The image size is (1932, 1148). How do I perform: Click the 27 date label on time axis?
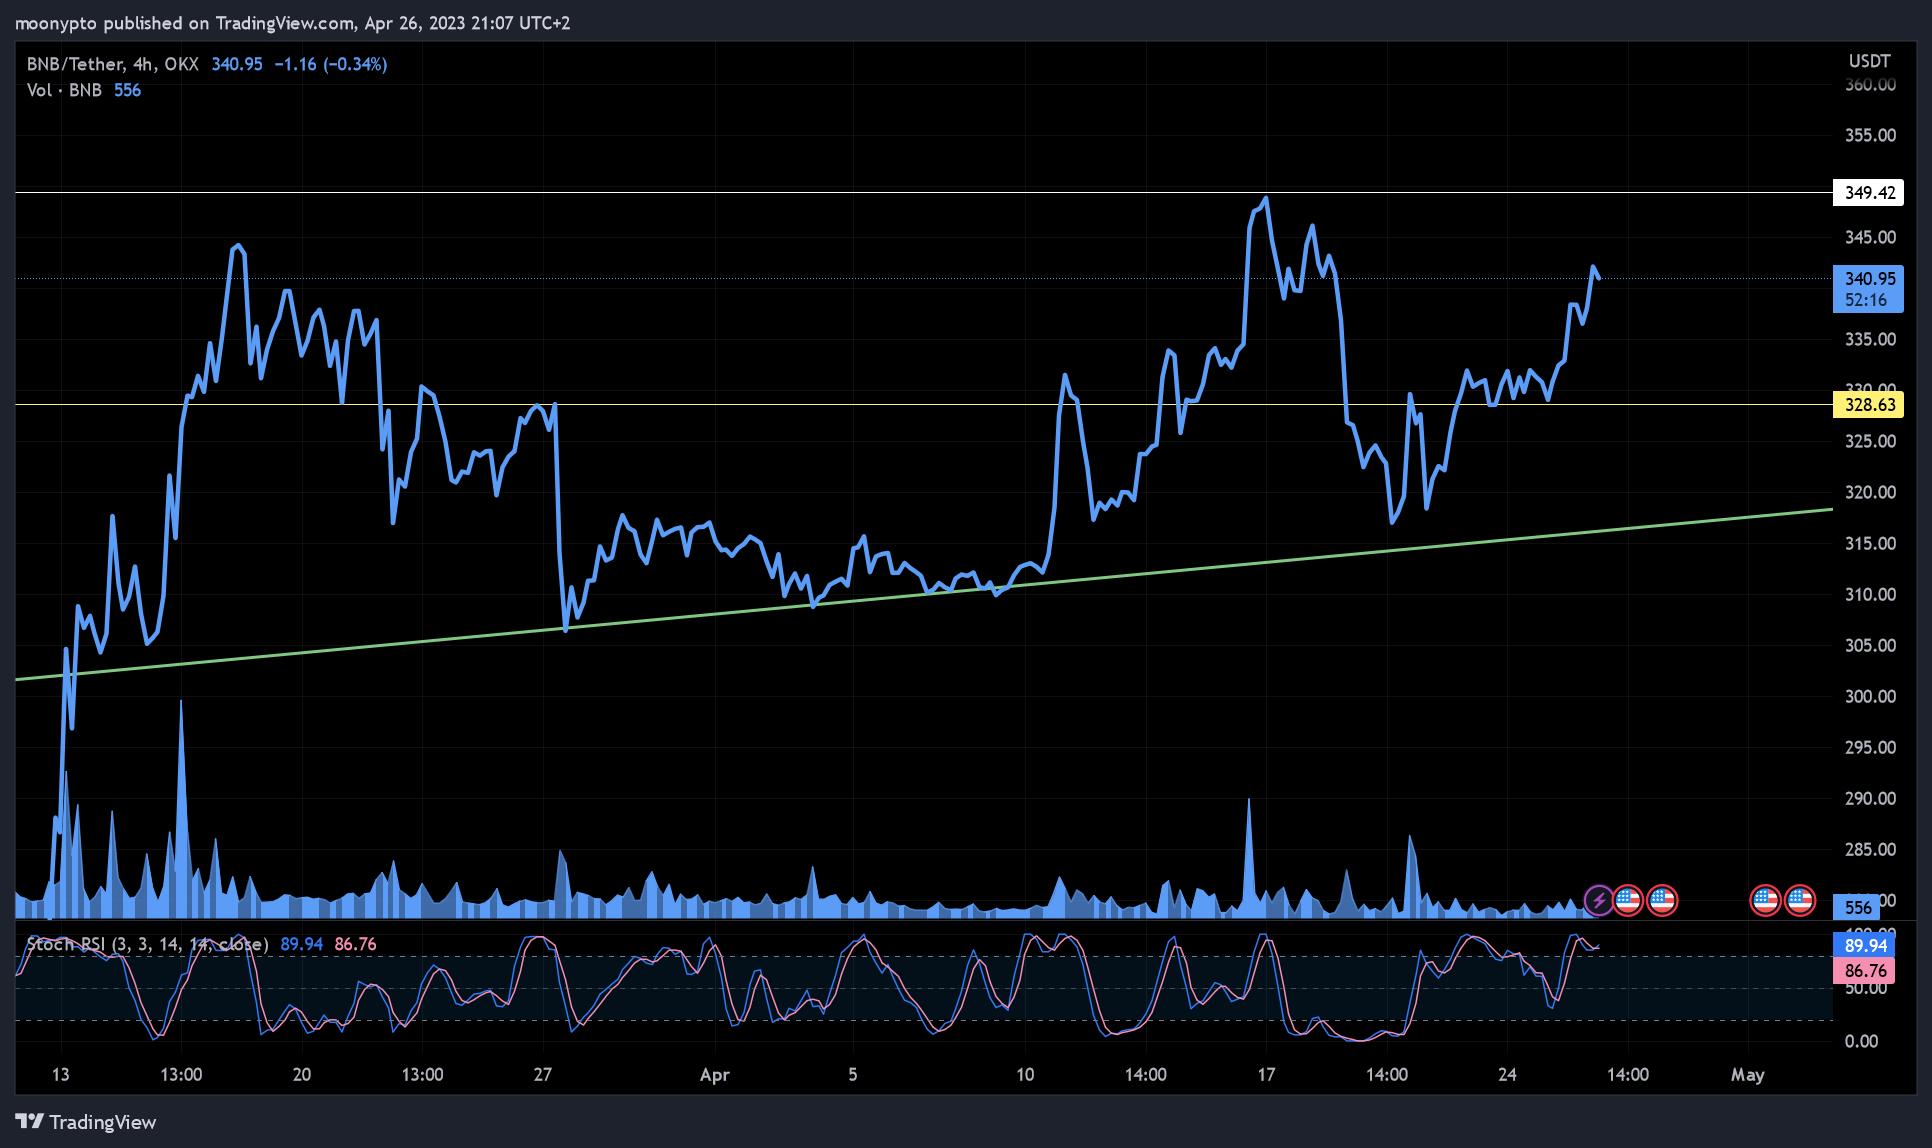tap(542, 1075)
